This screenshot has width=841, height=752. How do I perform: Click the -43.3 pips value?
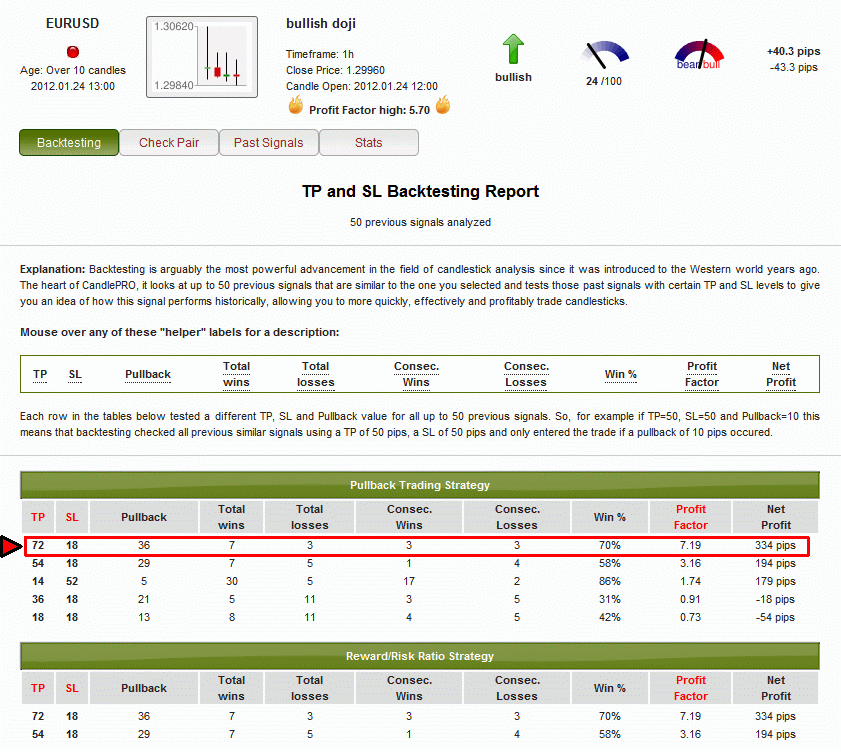click(793, 68)
